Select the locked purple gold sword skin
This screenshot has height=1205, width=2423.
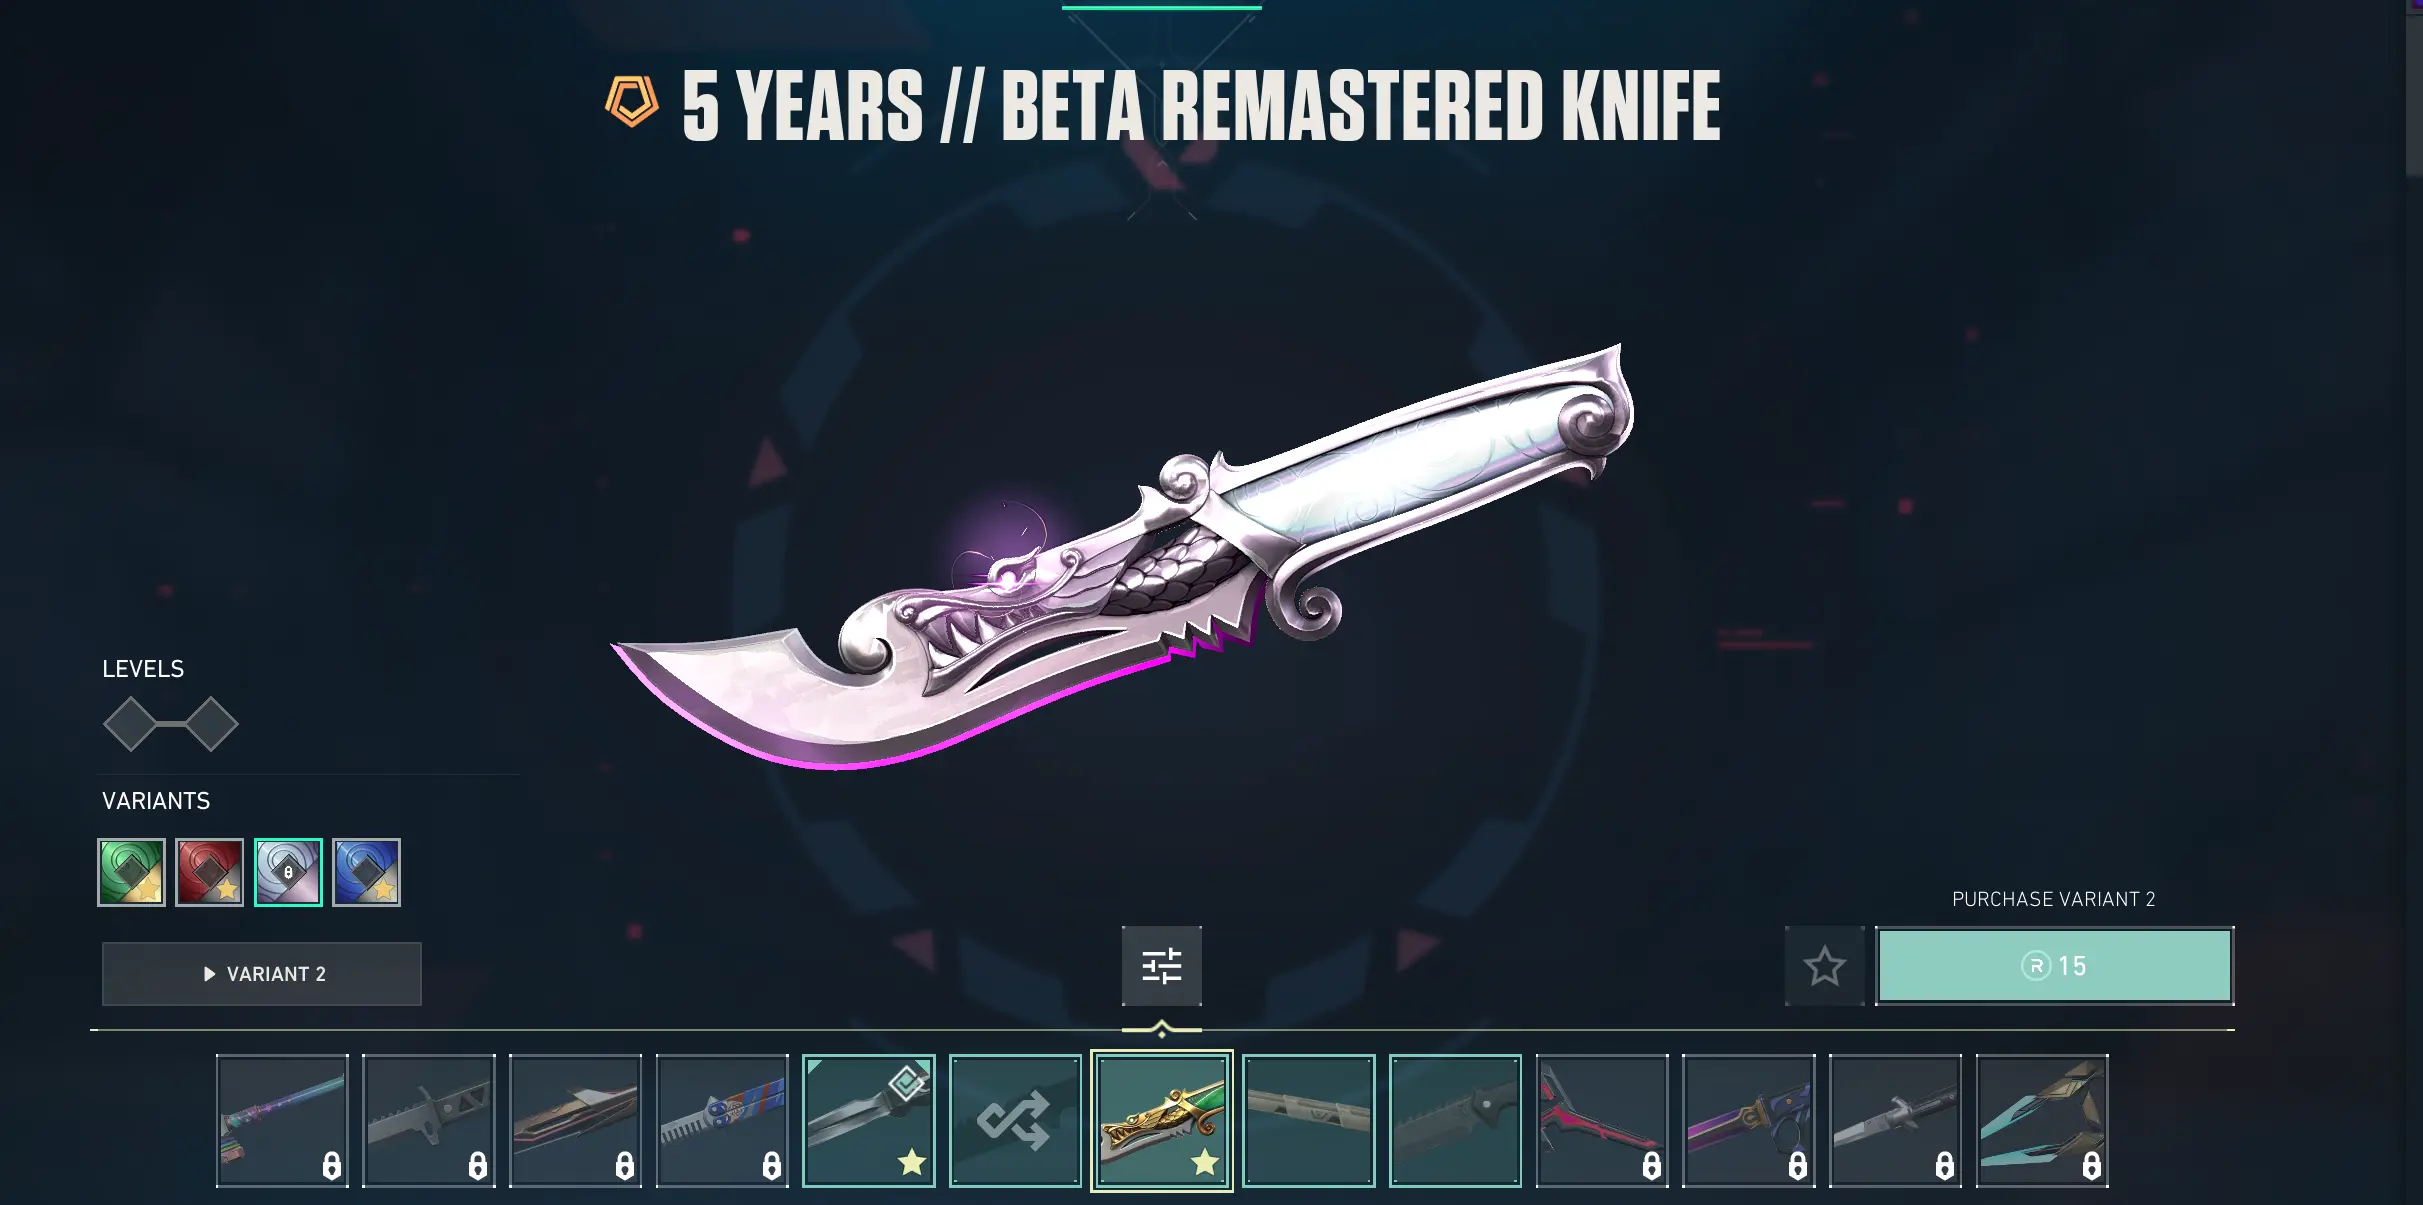1748,1121
